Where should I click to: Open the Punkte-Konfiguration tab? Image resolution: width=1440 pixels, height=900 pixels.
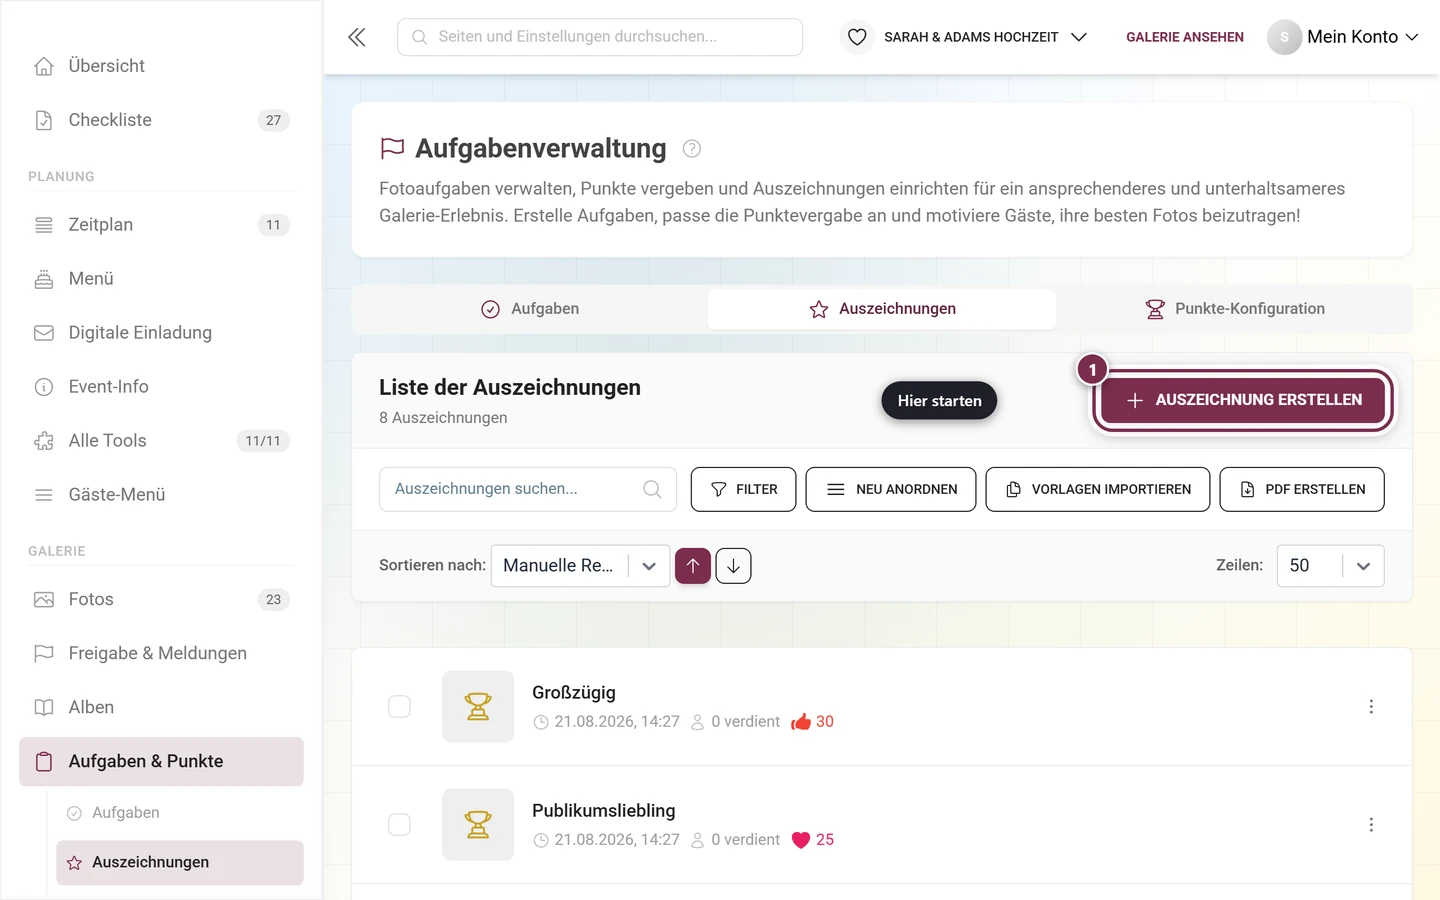tap(1234, 309)
